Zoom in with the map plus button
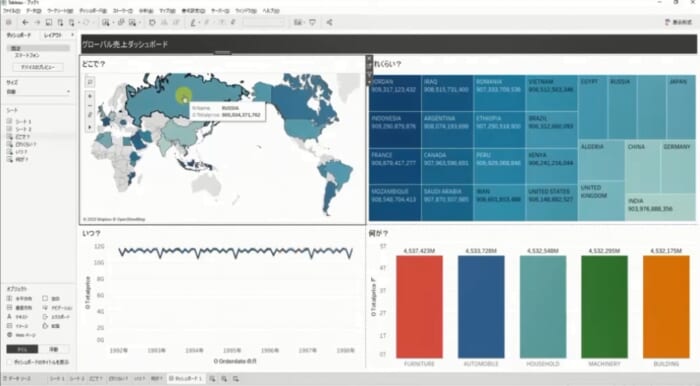This screenshot has height=386, width=700. (90, 96)
